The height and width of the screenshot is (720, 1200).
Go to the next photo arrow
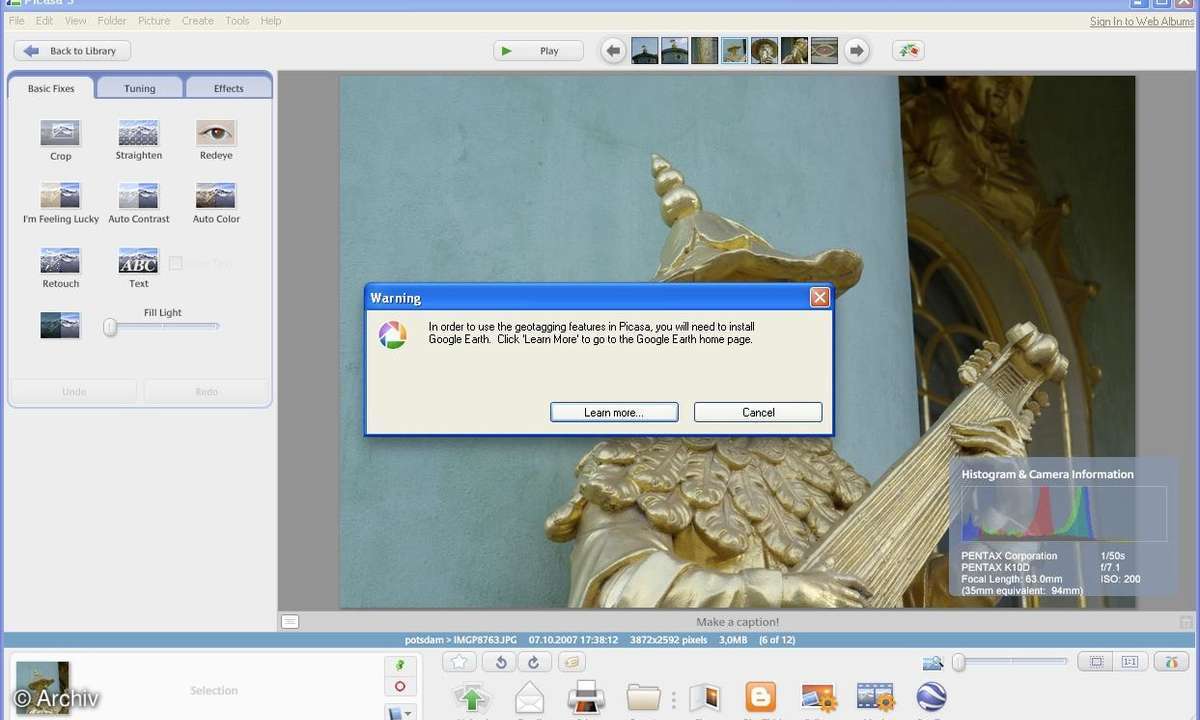(856, 50)
